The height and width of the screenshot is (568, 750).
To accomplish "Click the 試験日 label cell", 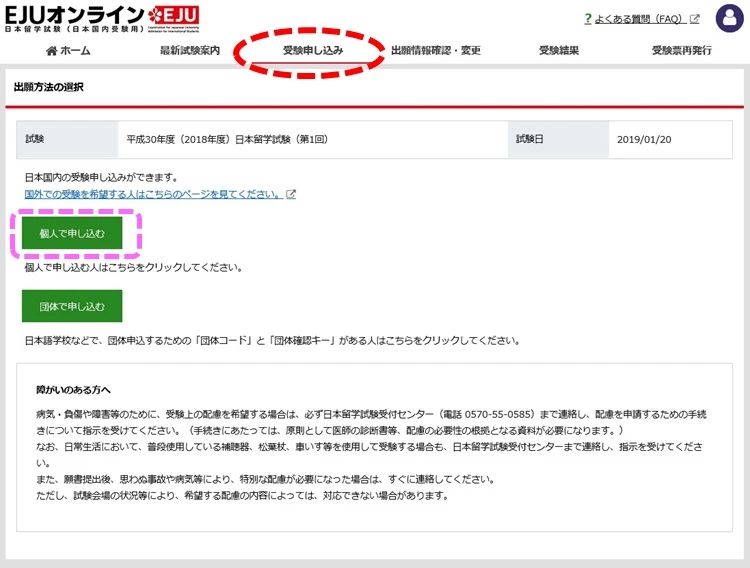I will click(558, 139).
